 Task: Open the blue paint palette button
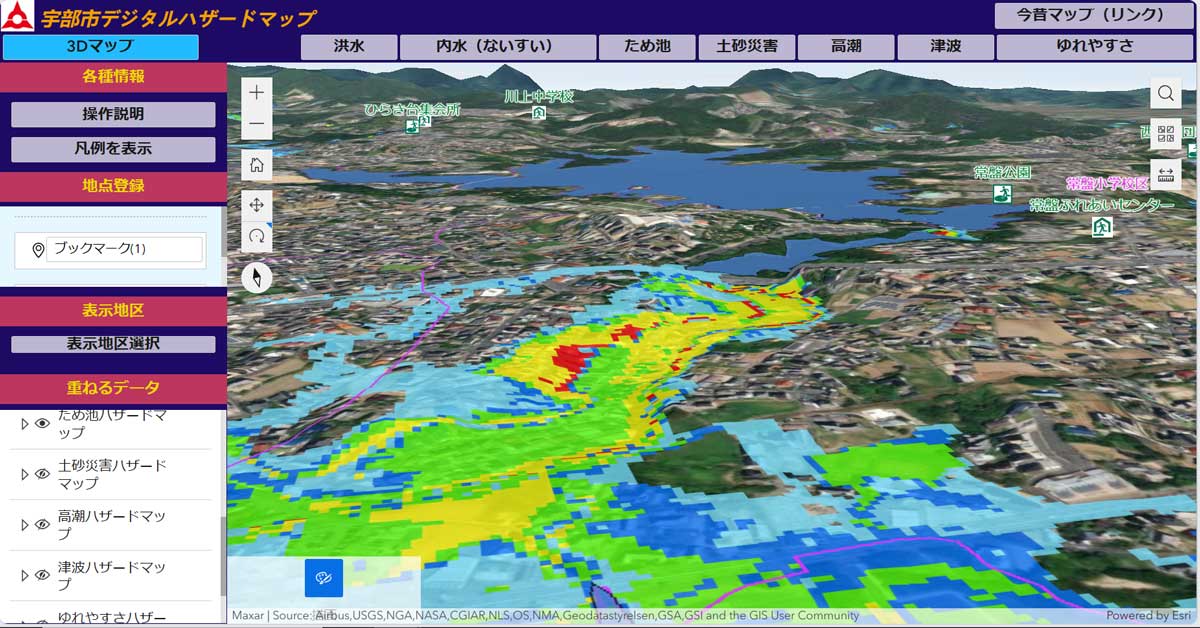324,578
